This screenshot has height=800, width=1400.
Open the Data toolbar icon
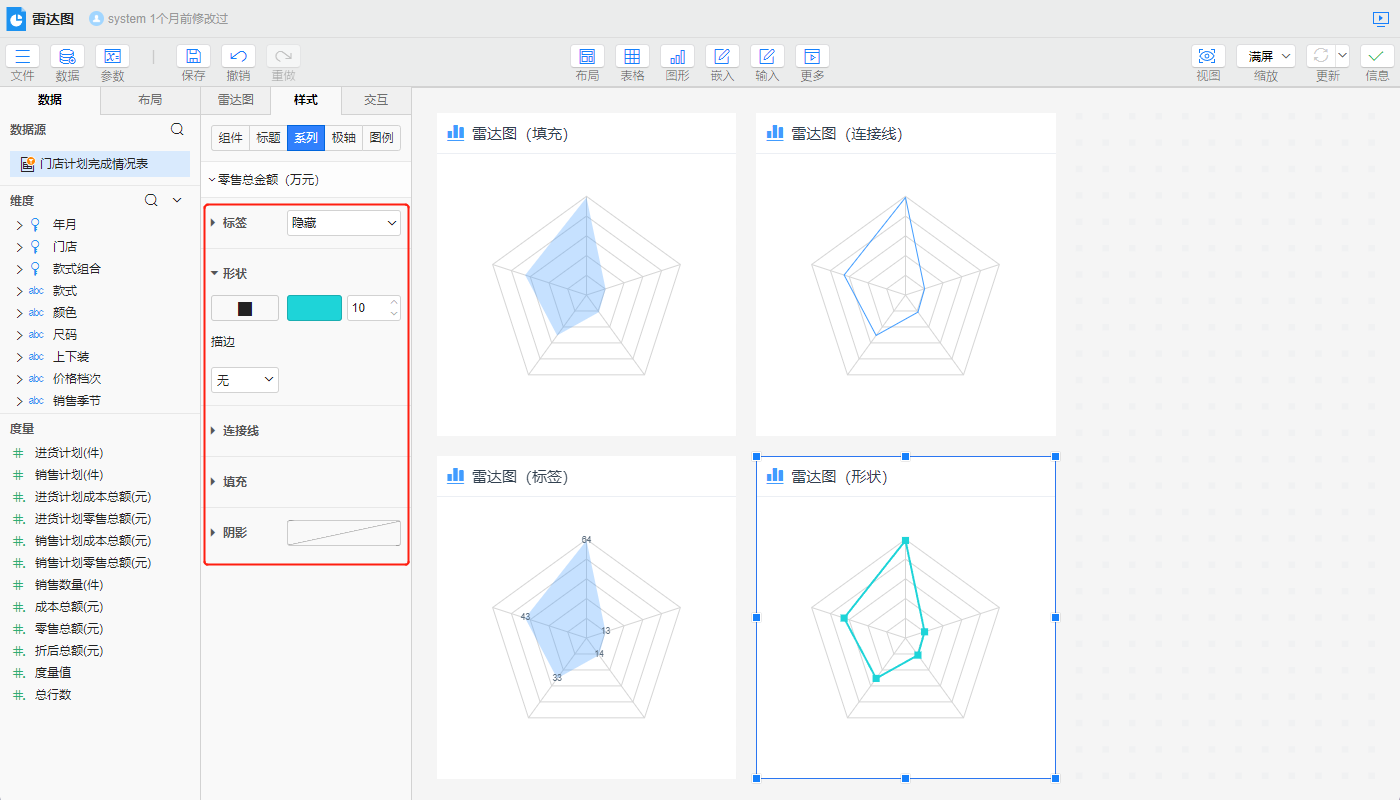click(67, 57)
